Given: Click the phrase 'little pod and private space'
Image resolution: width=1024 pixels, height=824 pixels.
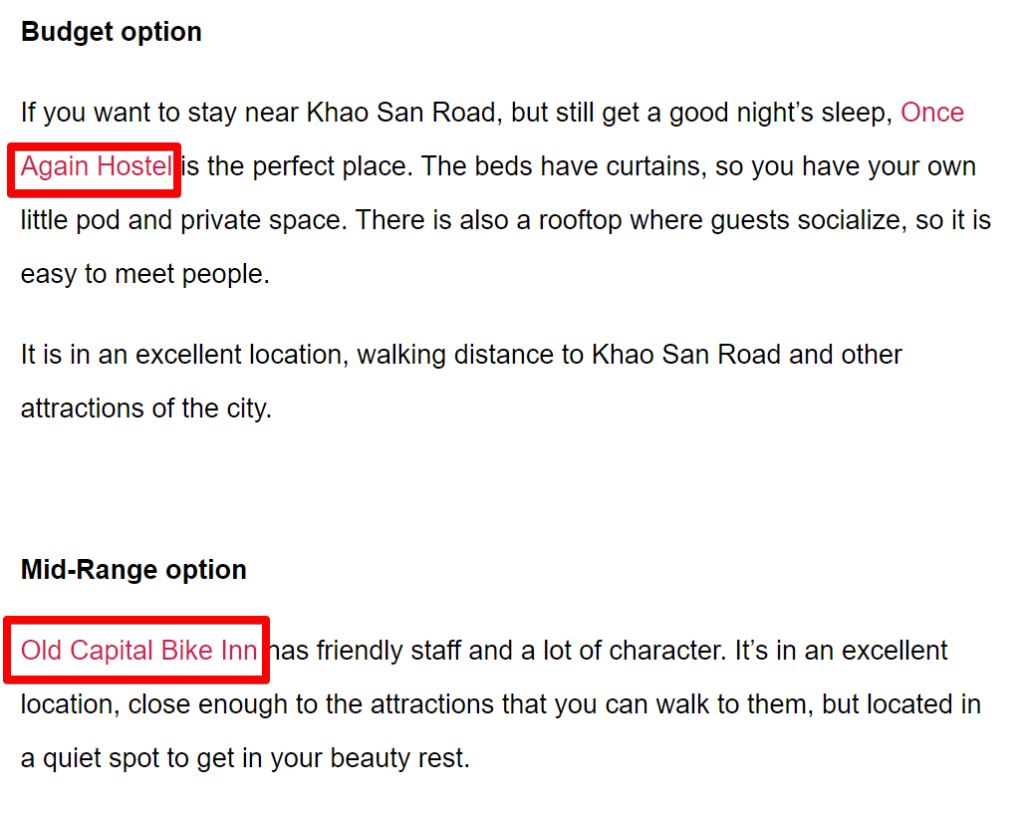Looking at the screenshot, I should click(x=182, y=220).
